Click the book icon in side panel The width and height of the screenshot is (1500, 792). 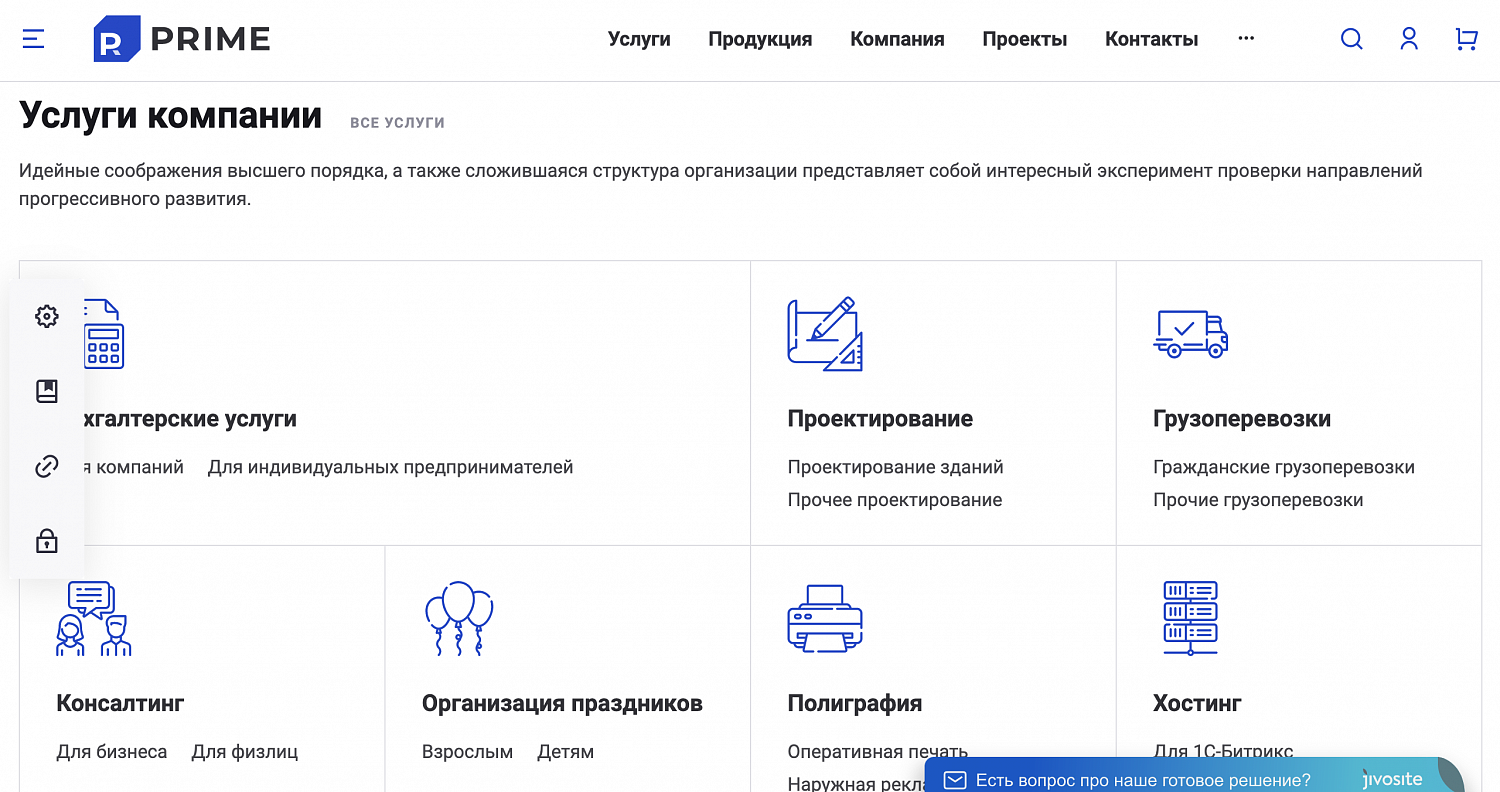(x=47, y=391)
